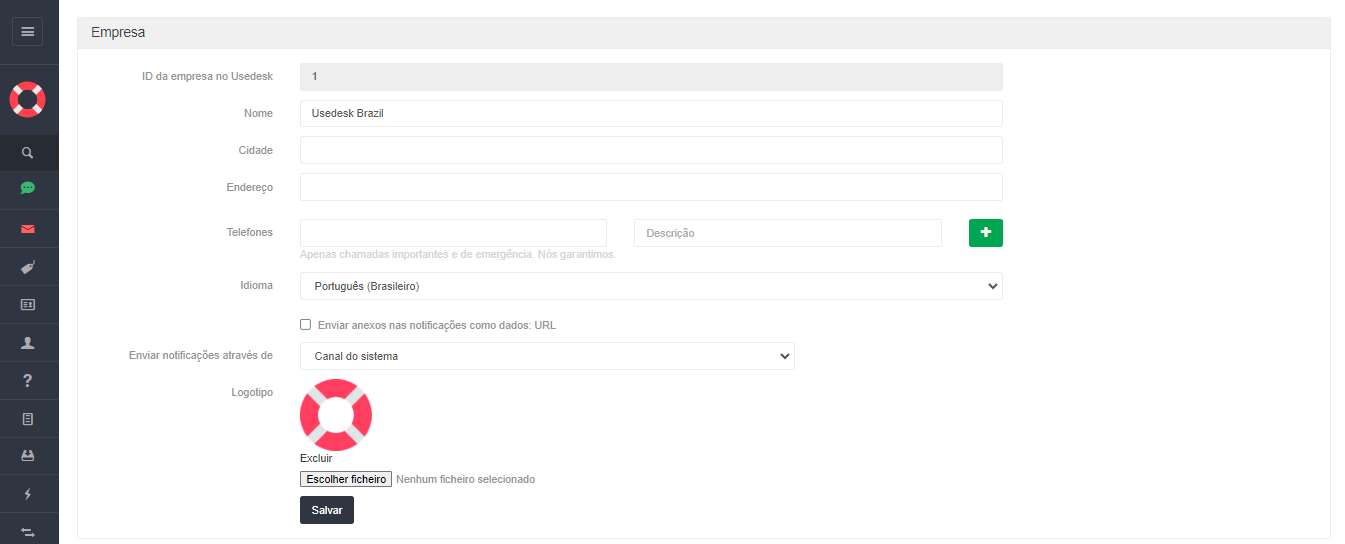Focus the Cidade input field
Screen dimensions: 1345x544
(x=651, y=150)
